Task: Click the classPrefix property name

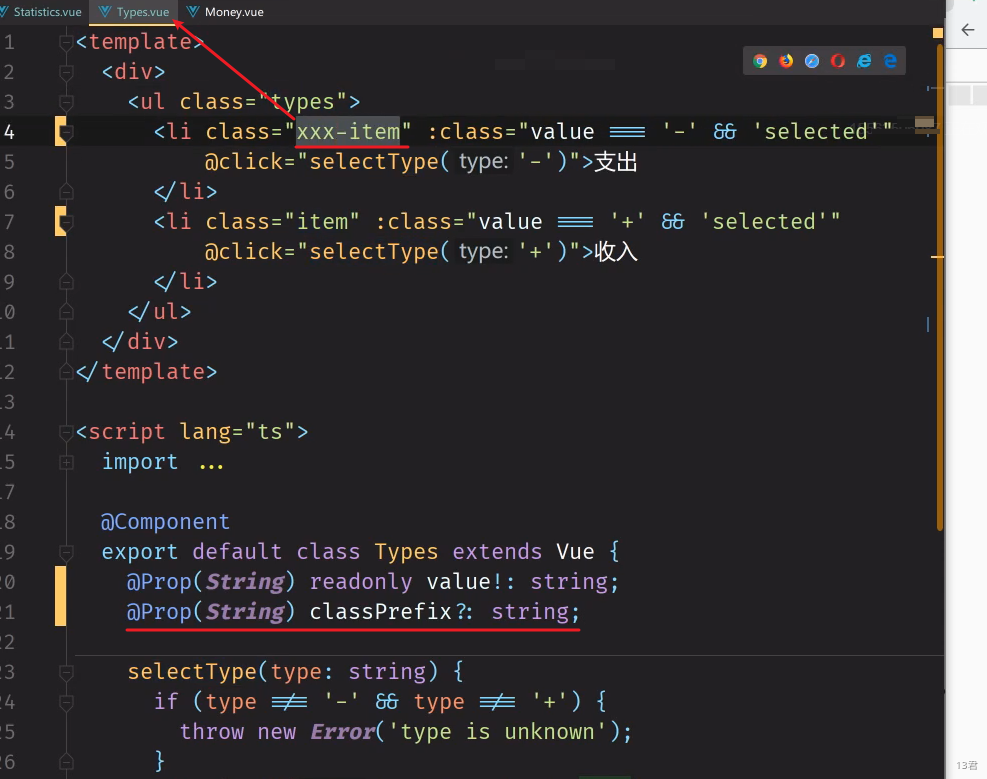Action: pyautogui.click(x=380, y=612)
